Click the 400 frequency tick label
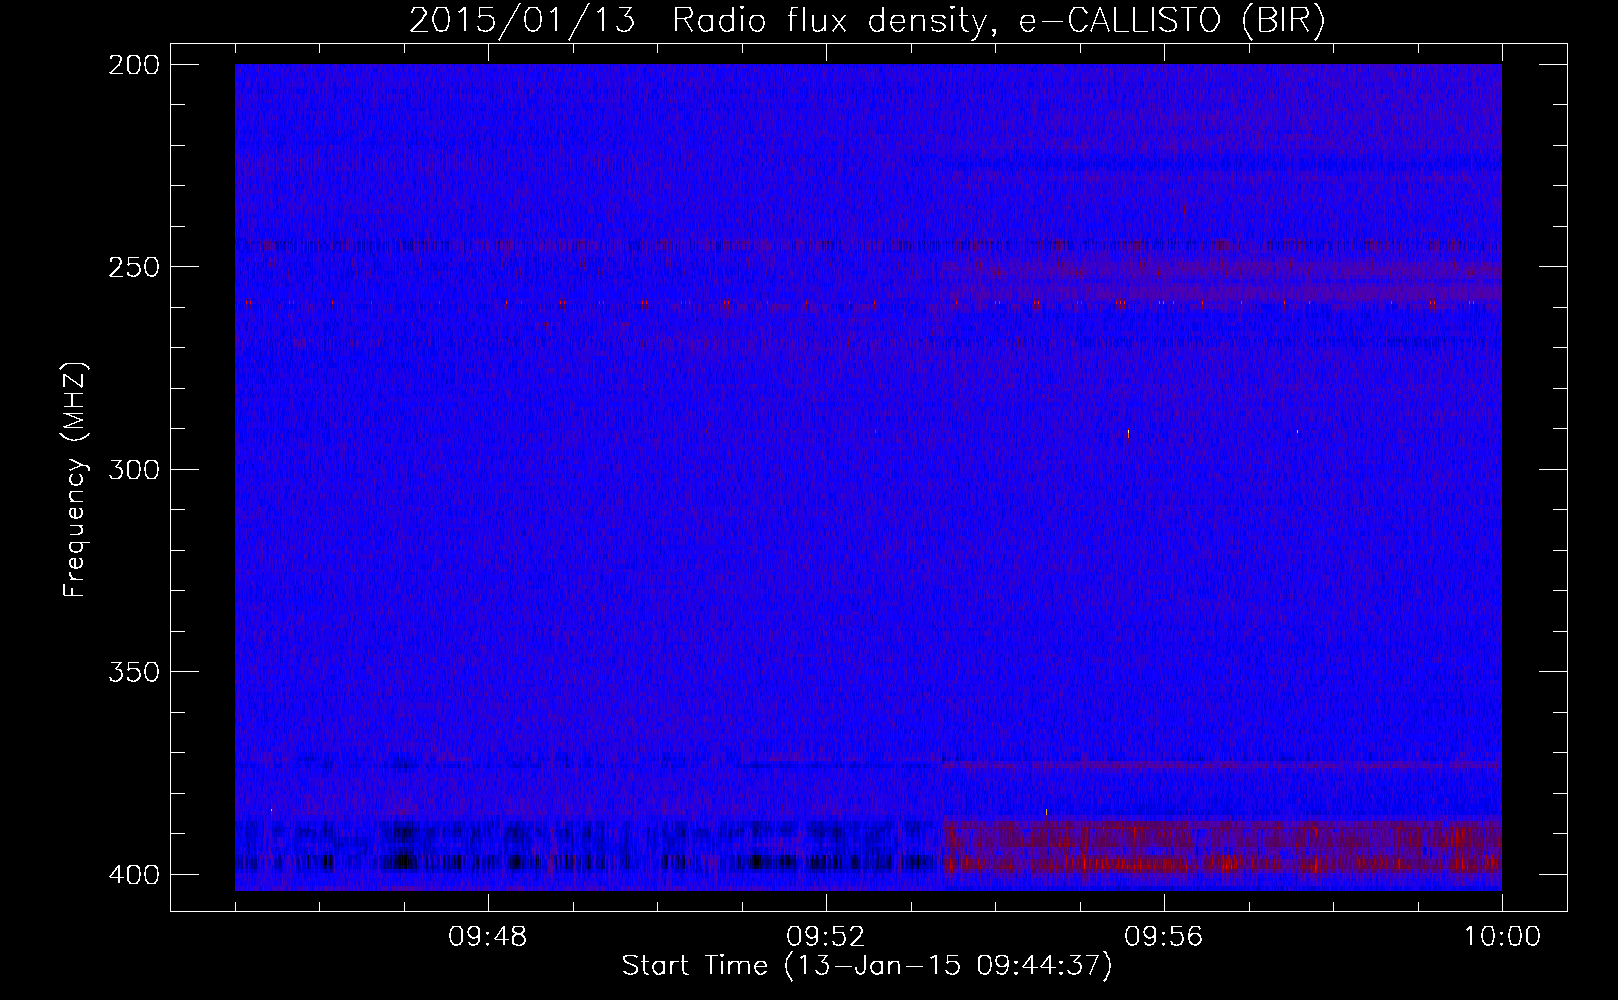This screenshot has height=1000, width=1618. coord(132,874)
